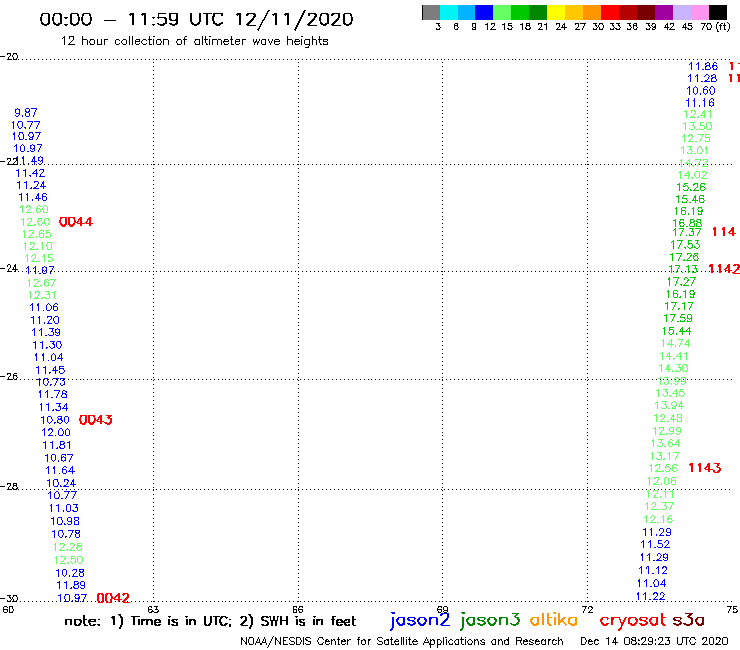
Task: Select the cryosat satellite legend label
Action: [x=633, y=621]
